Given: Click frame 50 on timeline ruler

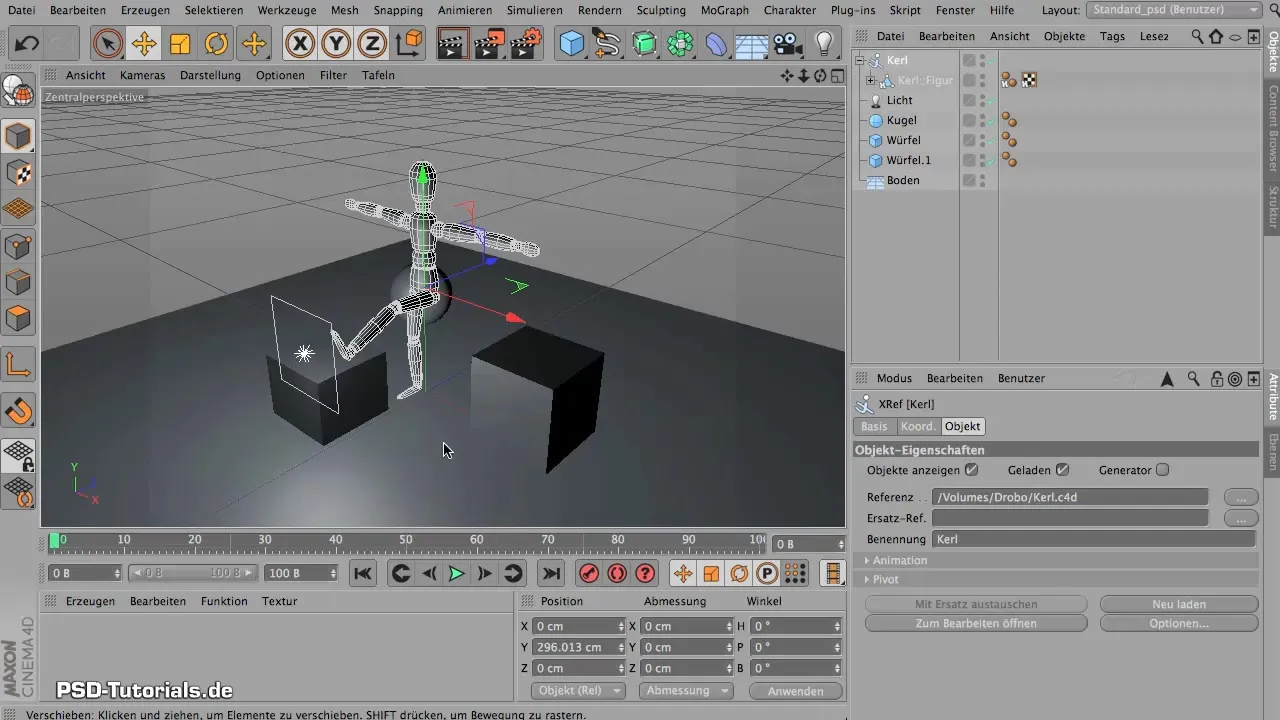Looking at the screenshot, I should click(406, 542).
